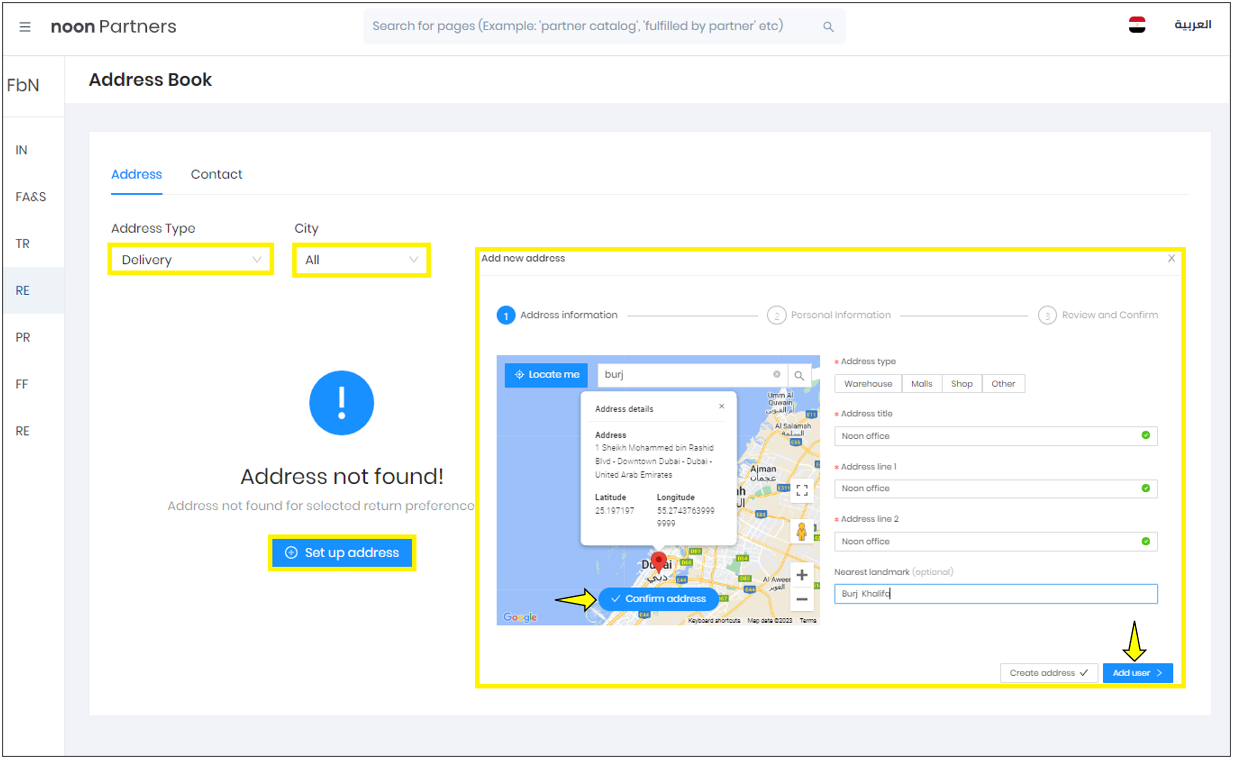Image resolution: width=1235 pixels, height=759 pixels.
Task: Click the magnifier icon in the top search bar
Action: [x=828, y=27]
